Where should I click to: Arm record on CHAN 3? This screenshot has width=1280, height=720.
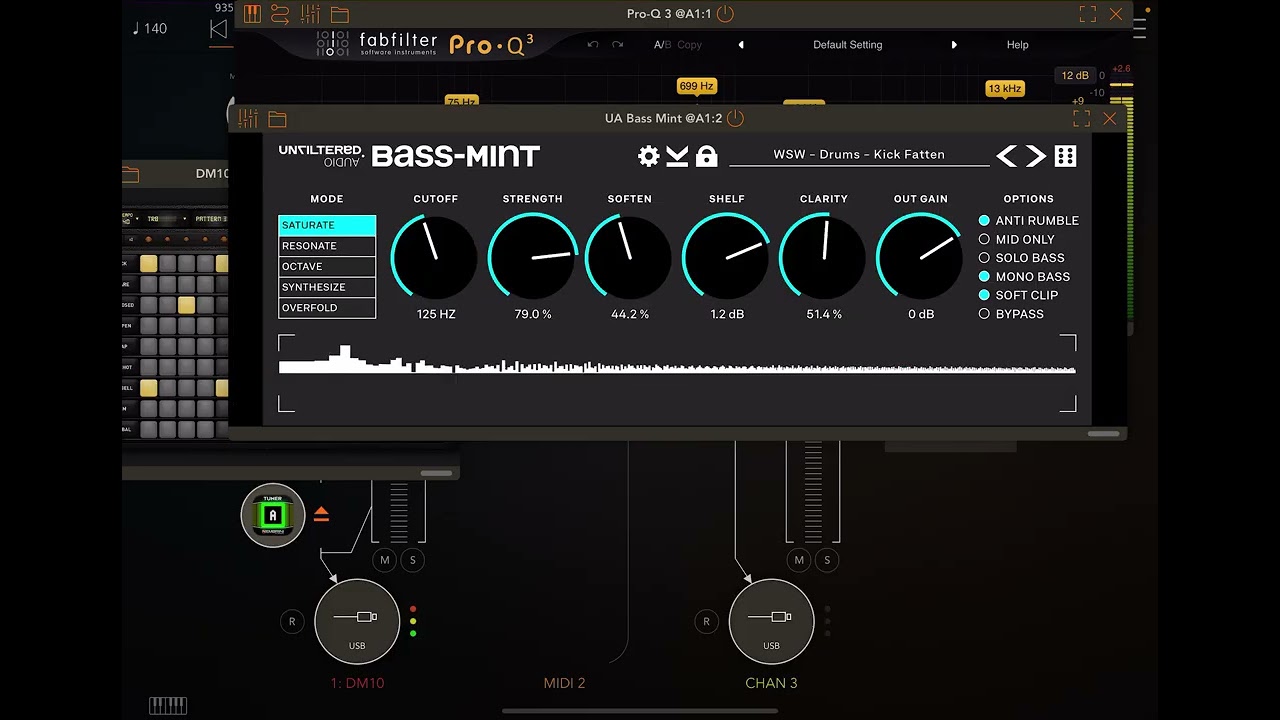pos(706,621)
